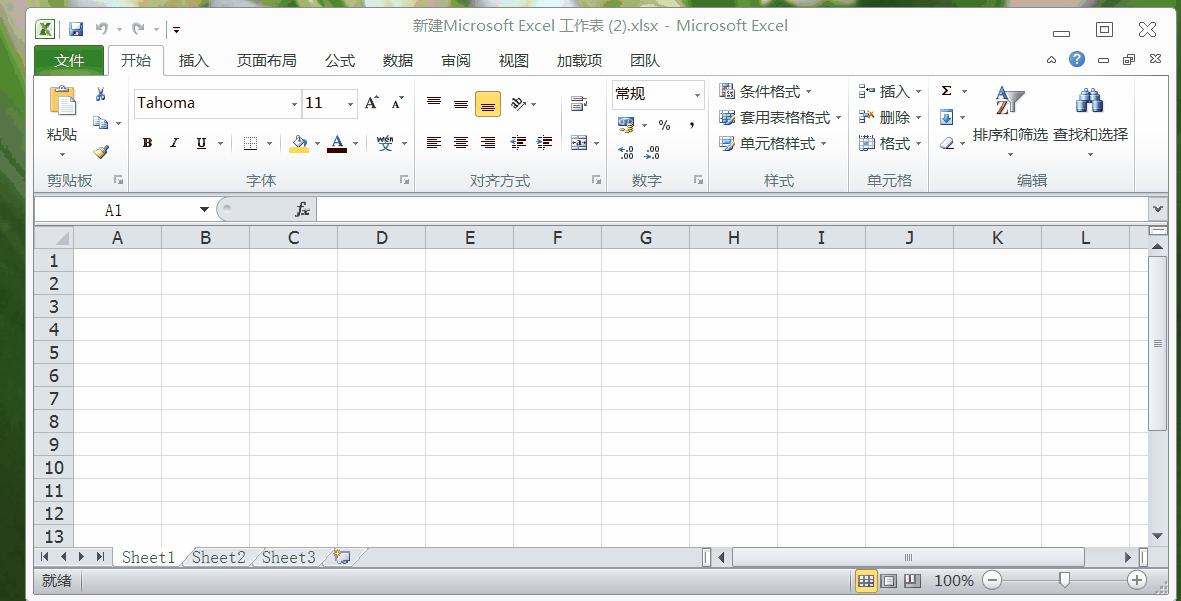This screenshot has width=1181, height=601.
Task: Click the 查找和选择 binoculars icon
Action: coord(1089,100)
